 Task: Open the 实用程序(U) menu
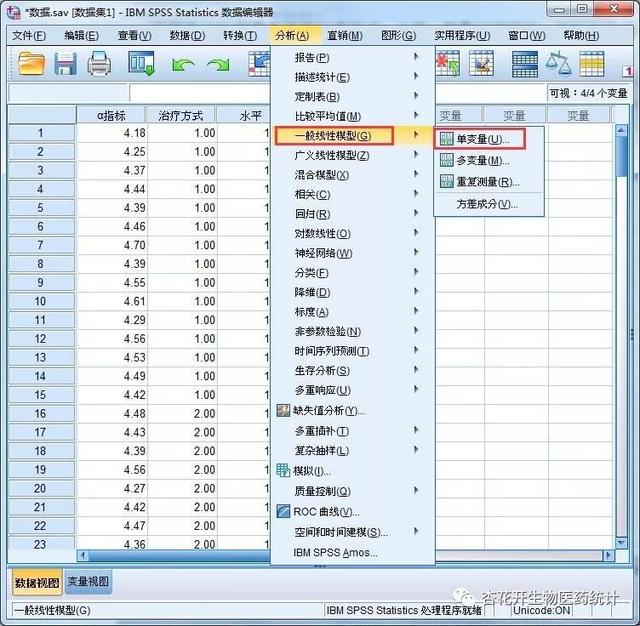[462, 36]
